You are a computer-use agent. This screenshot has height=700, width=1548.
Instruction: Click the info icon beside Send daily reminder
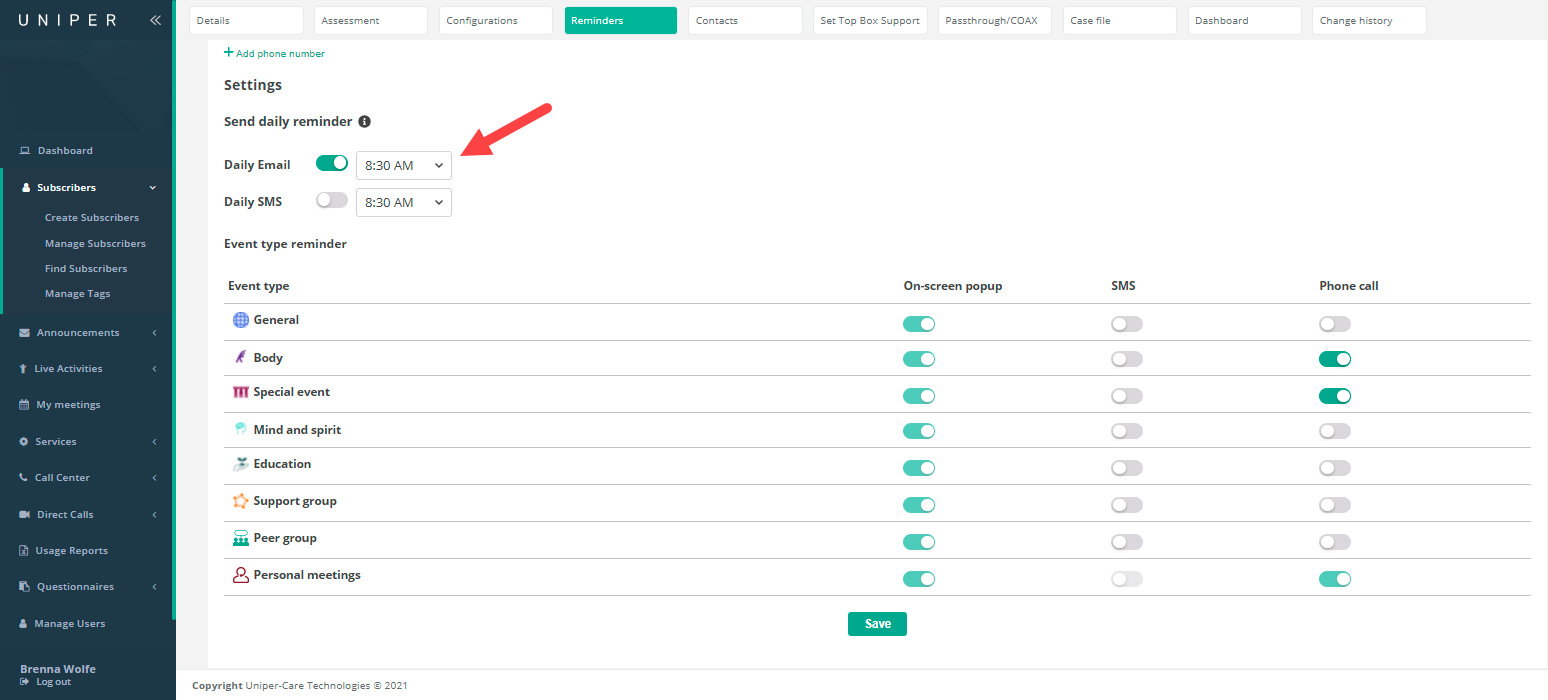point(364,122)
